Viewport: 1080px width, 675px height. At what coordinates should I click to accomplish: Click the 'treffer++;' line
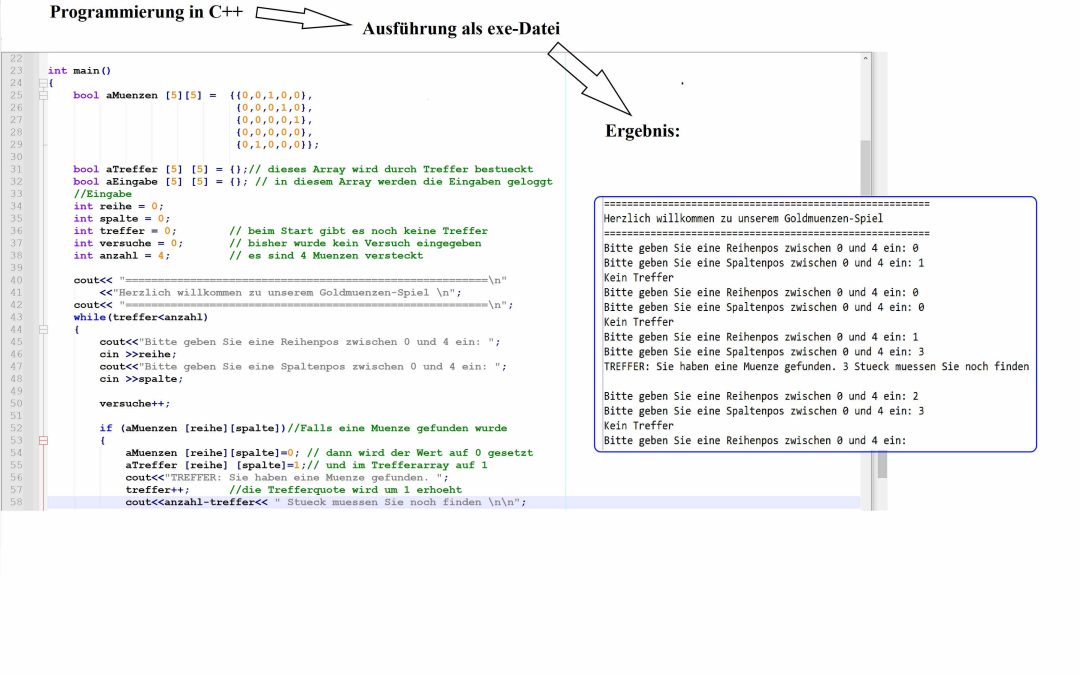click(157, 490)
